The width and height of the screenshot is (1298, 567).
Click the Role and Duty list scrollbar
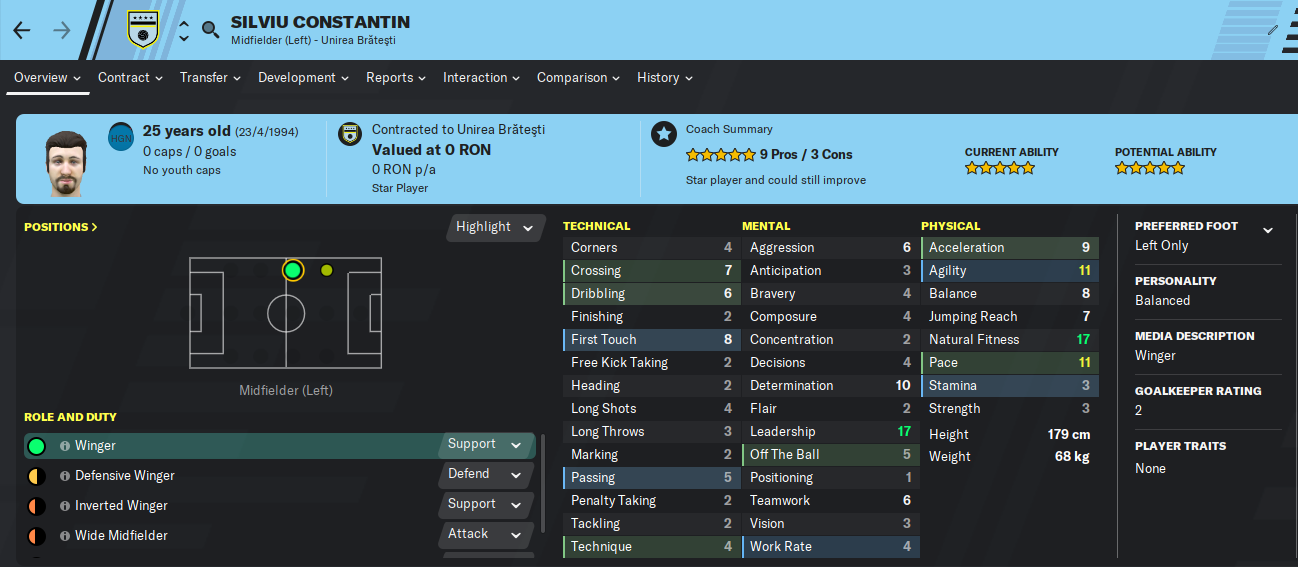pos(543,484)
